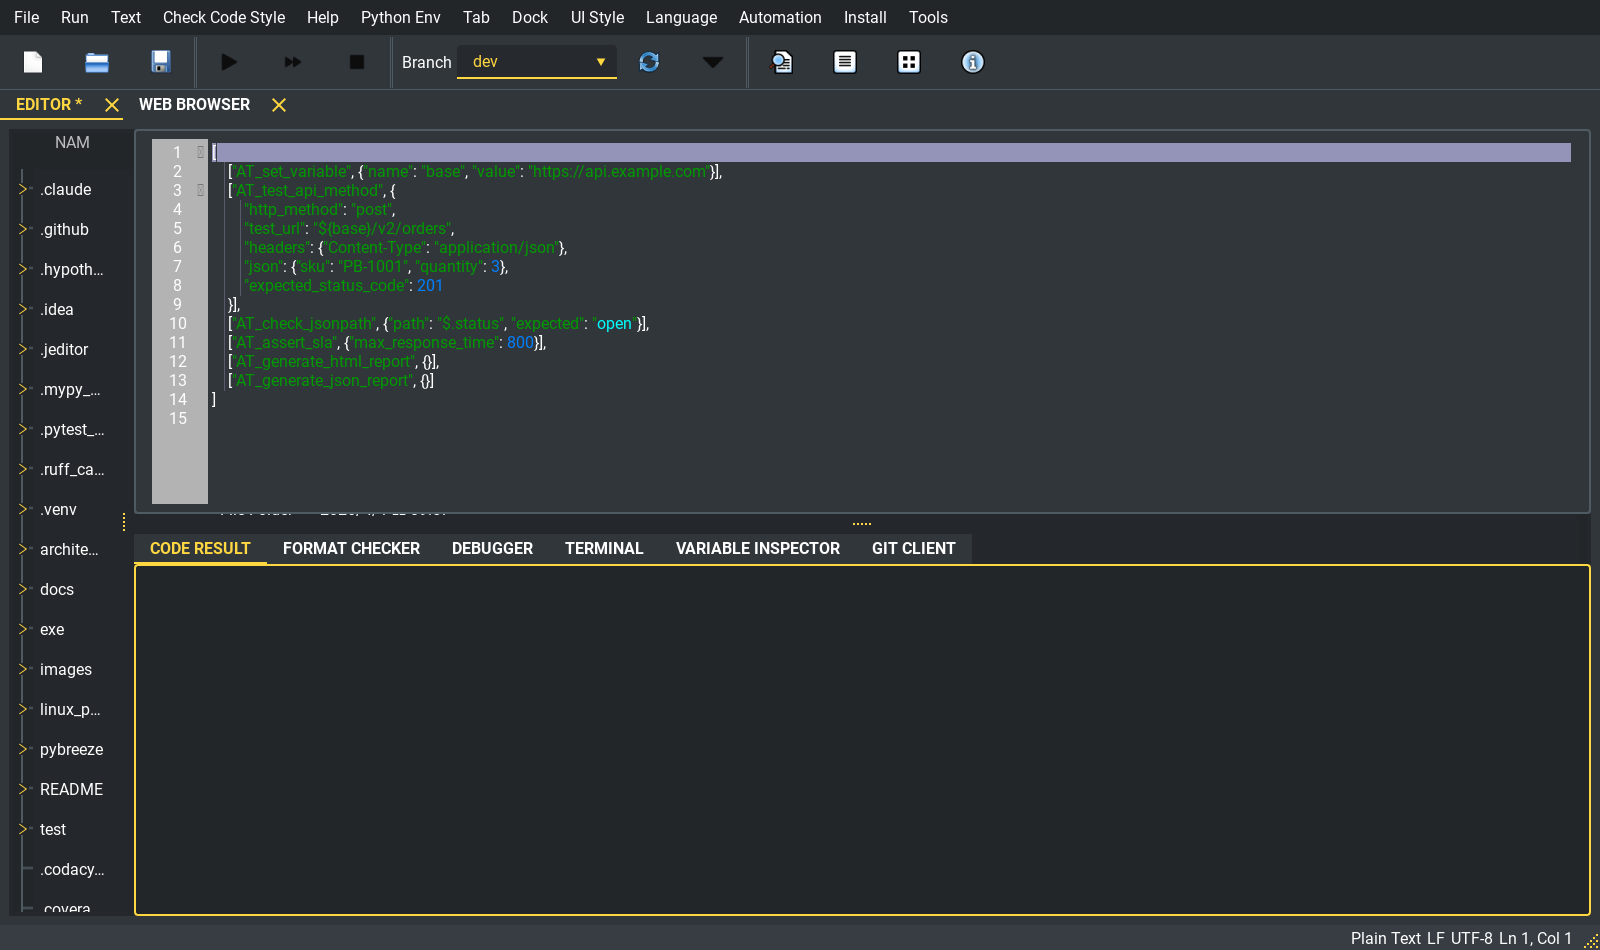Expand the .claude folder arrow
1600x950 pixels.
click(x=24, y=189)
